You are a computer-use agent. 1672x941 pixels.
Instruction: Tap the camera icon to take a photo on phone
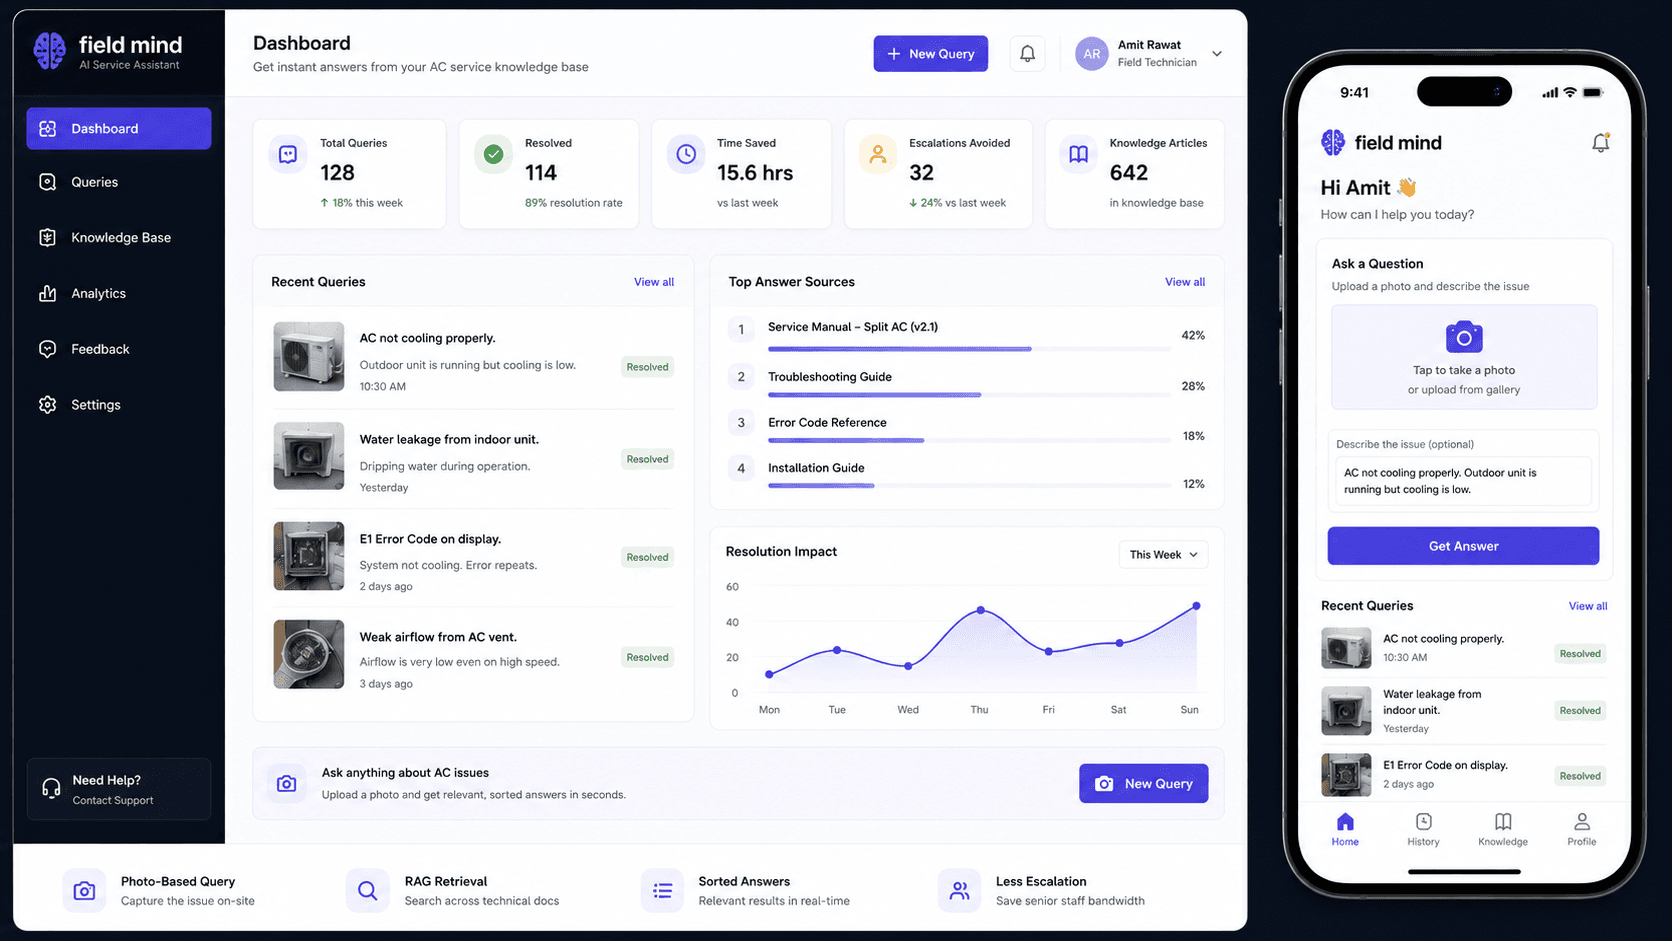[x=1463, y=337]
